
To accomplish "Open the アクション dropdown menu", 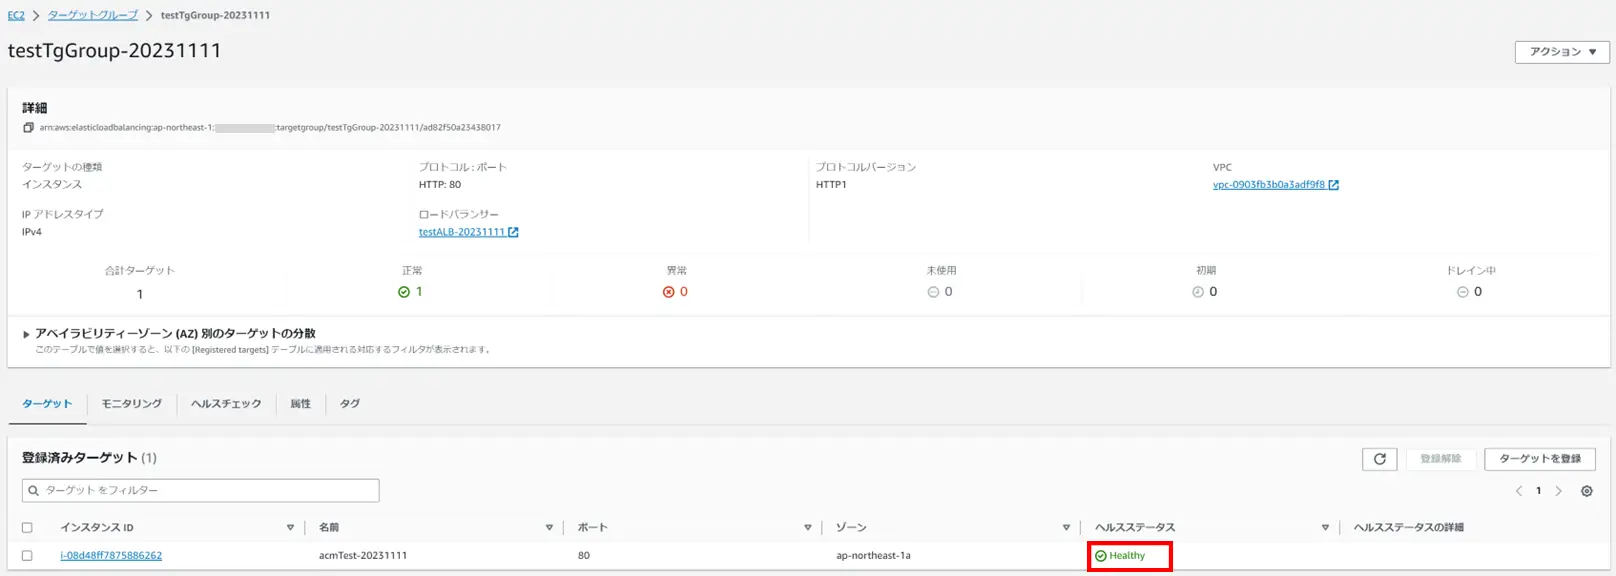I will (1562, 52).
